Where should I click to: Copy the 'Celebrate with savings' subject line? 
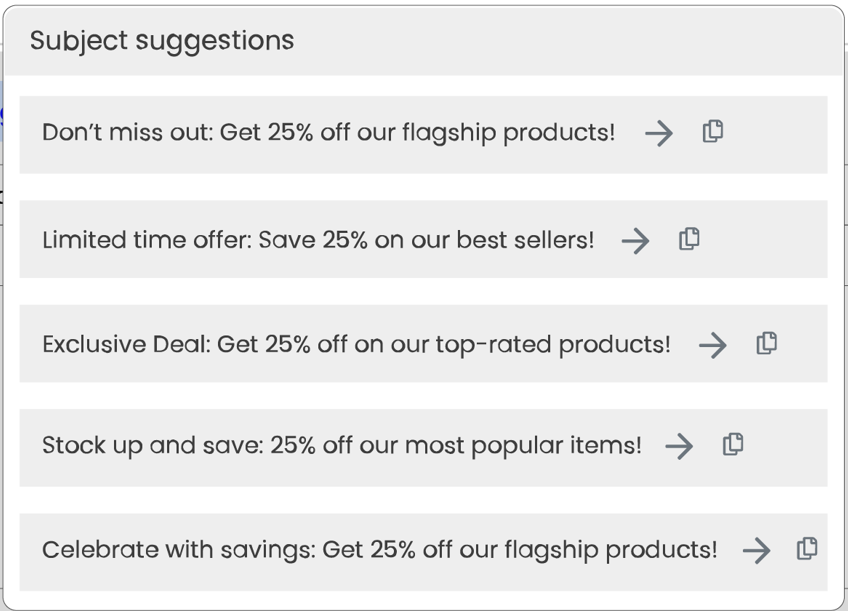(807, 549)
